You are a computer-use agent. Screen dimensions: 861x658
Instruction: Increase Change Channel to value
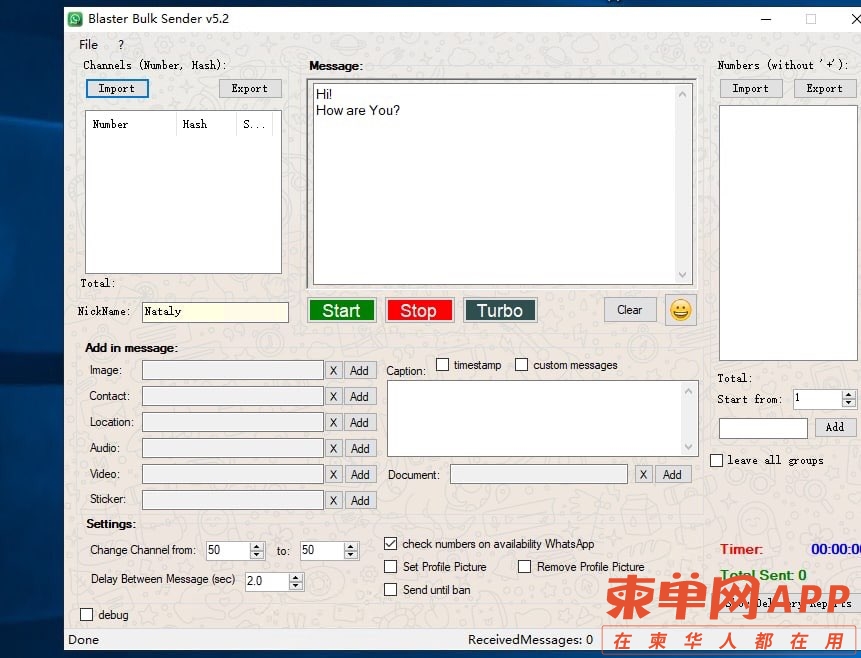[351, 547]
